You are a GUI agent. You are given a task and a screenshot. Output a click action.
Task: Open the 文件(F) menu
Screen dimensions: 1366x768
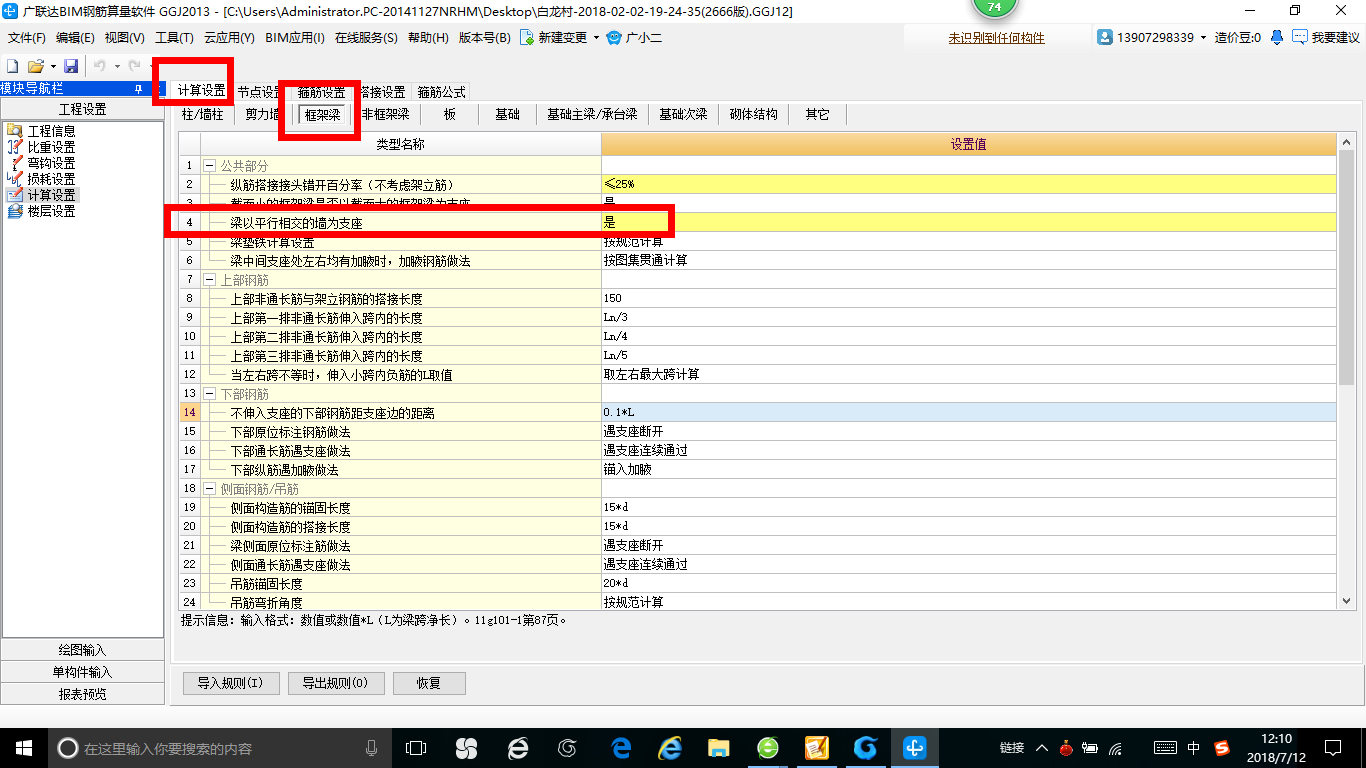coord(26,38)
